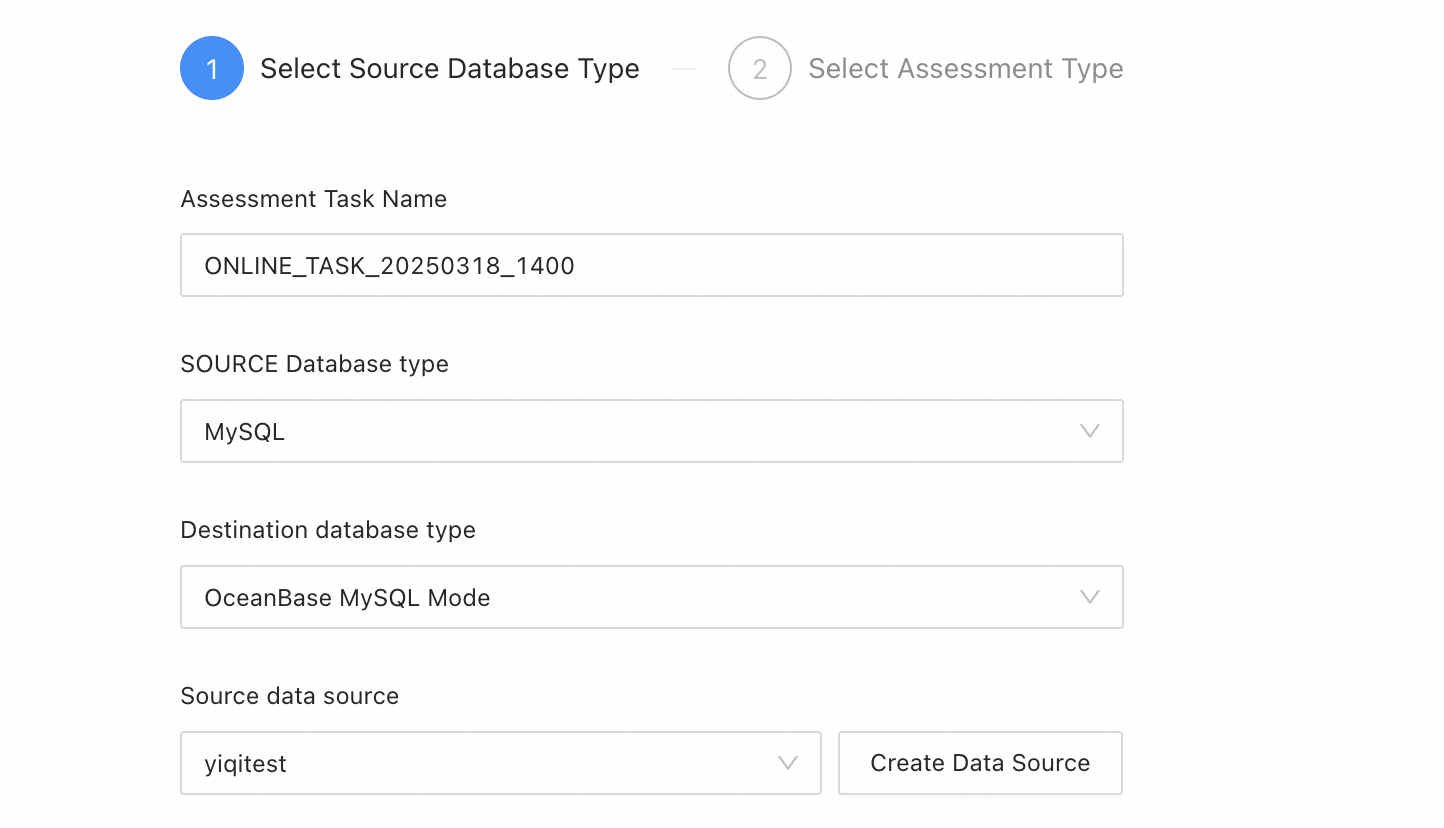Screen dimensions: 1444x828
Task: Click the dash connector between the two steps
Action: point(684,69)
